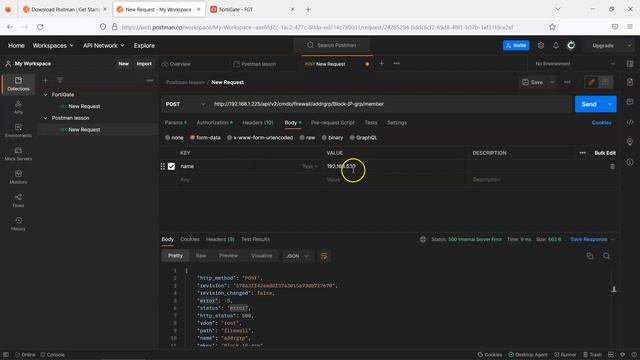Open the Pre-request Script tab
This screenshot has width=640, height=360.
tap(333, 122)
